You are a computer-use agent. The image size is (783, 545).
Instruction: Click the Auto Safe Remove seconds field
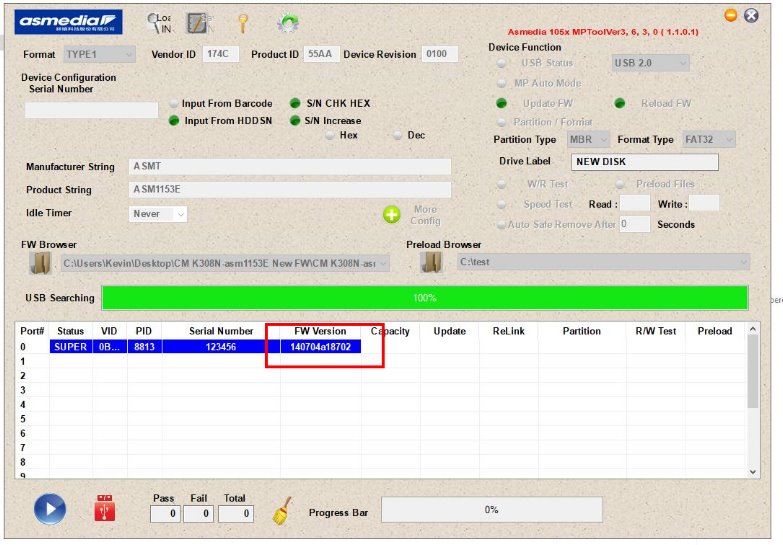pos(635,224)
